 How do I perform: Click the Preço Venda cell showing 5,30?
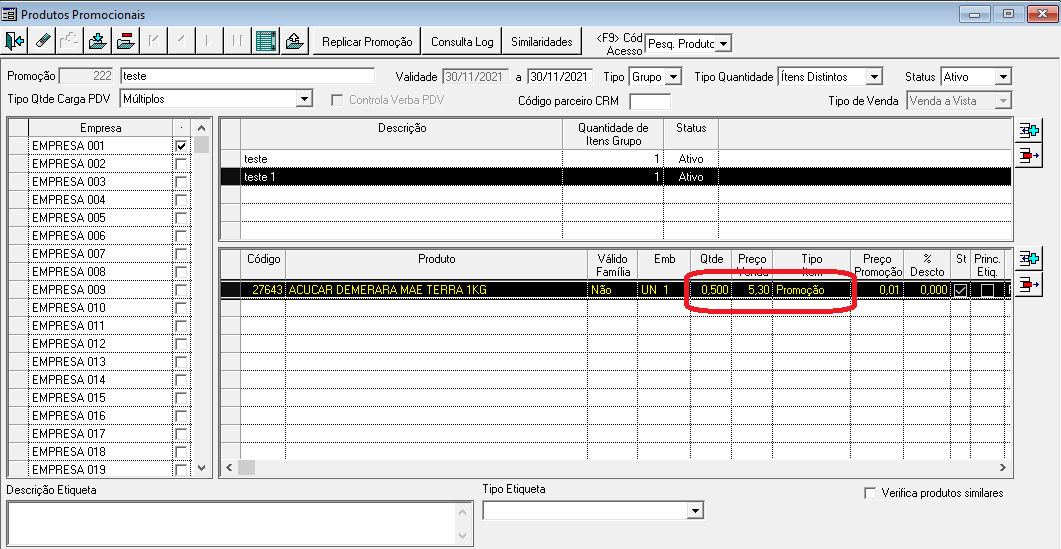click(x=752, y=290)
